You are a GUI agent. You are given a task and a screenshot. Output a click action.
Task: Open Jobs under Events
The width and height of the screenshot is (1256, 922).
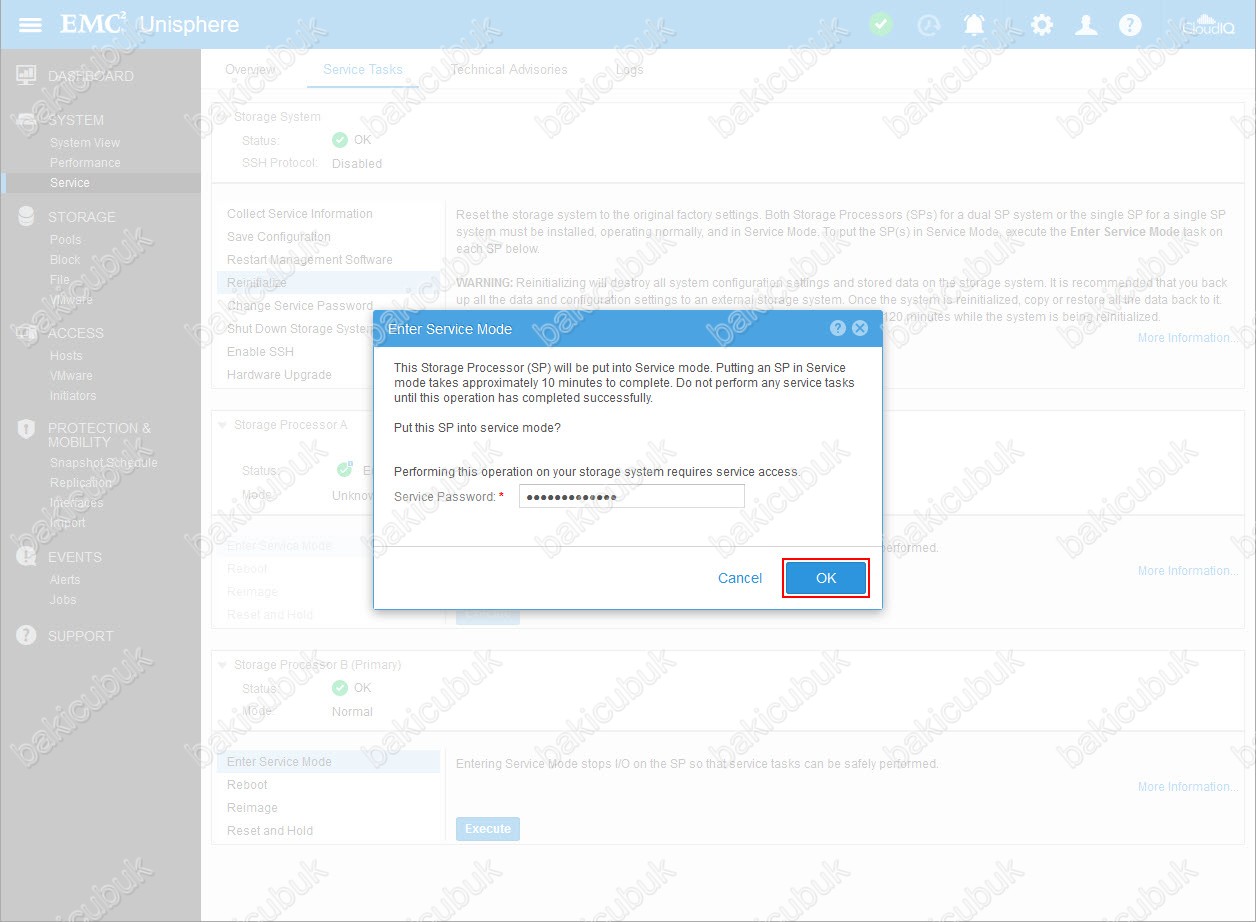coord(63,600)
